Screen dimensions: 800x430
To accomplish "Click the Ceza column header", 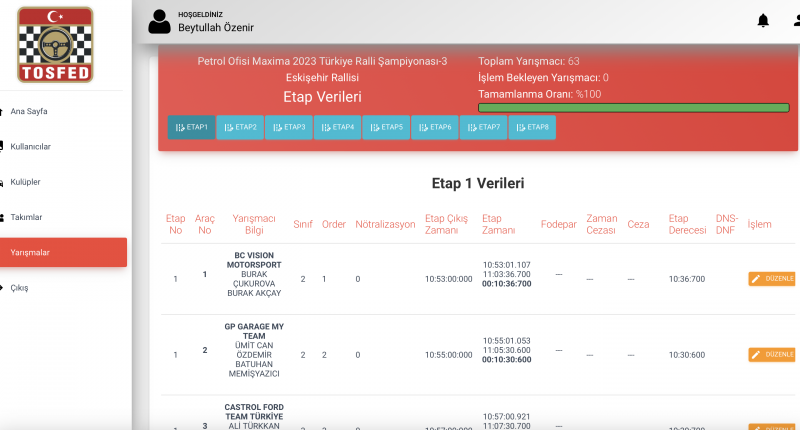I will click(638, 224).
